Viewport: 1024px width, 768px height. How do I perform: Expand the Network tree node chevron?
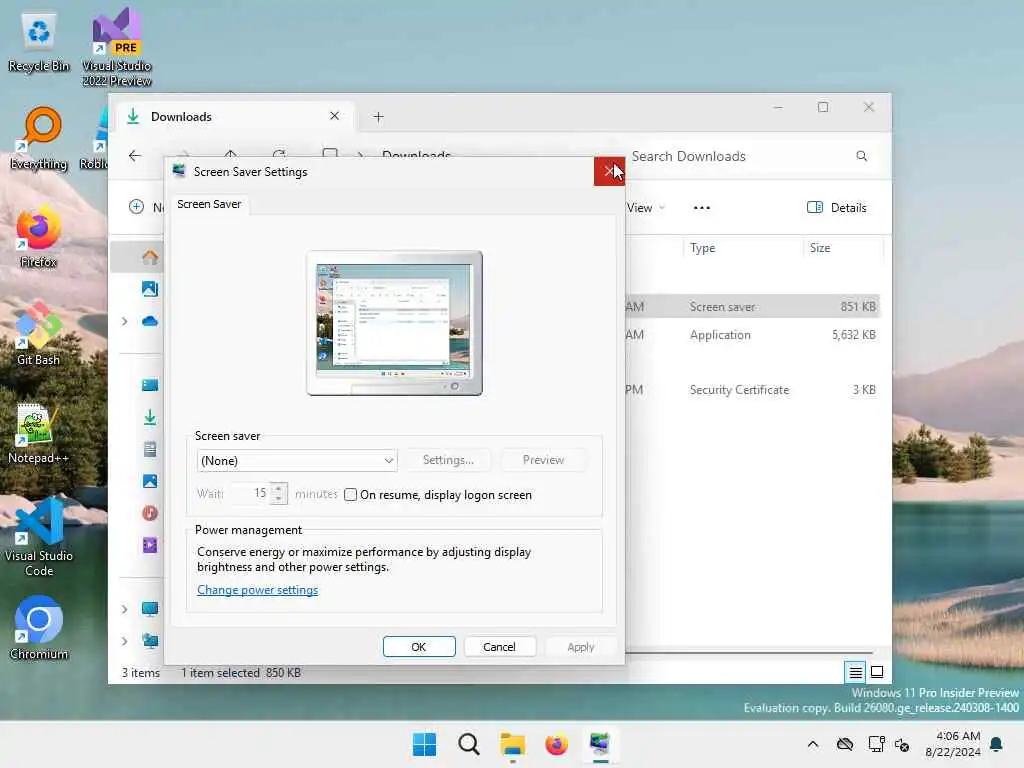pos(124,641)
